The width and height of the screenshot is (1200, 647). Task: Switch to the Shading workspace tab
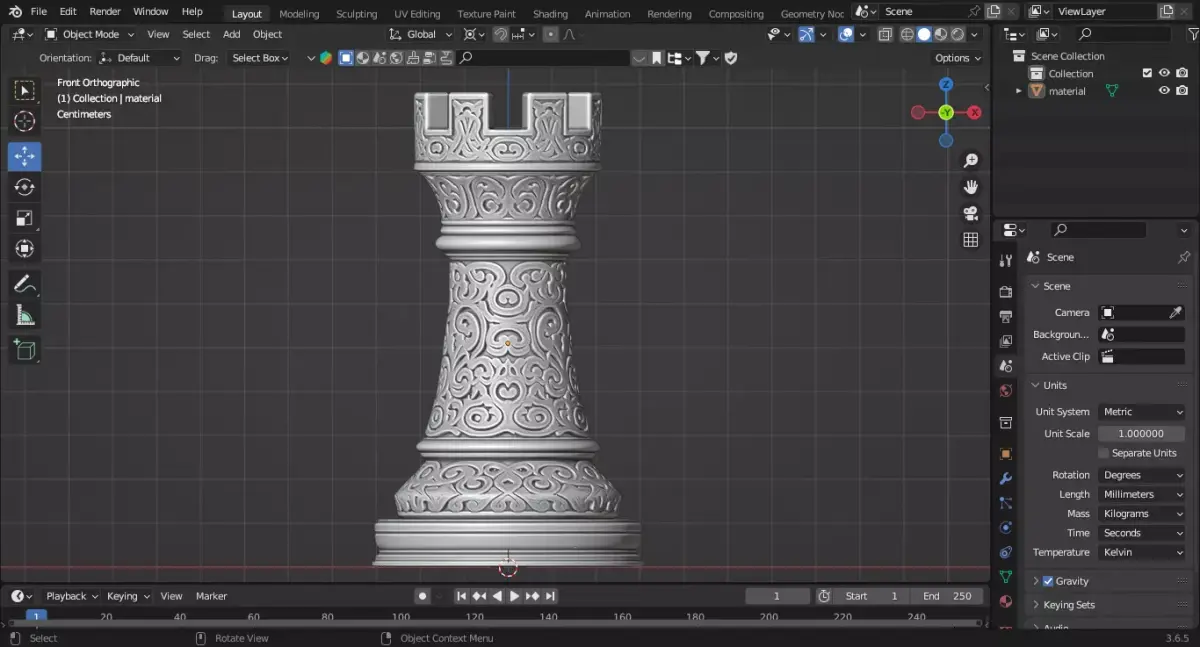click(550, 14)
